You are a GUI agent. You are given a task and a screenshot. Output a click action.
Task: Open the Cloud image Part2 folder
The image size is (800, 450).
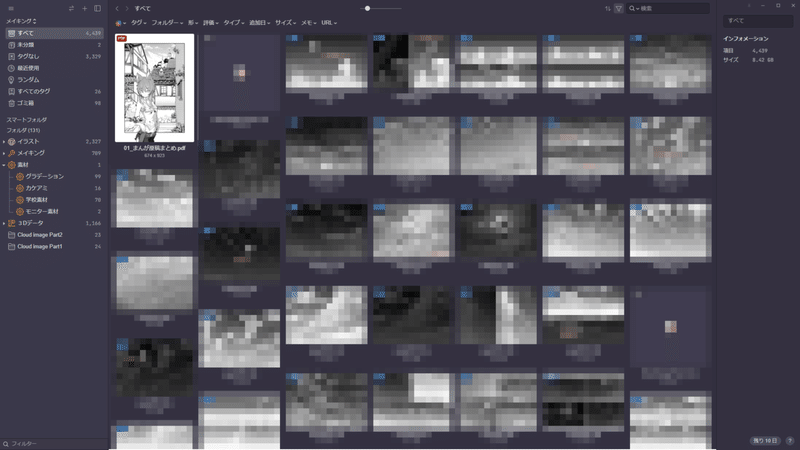click(x=54, y=235)
